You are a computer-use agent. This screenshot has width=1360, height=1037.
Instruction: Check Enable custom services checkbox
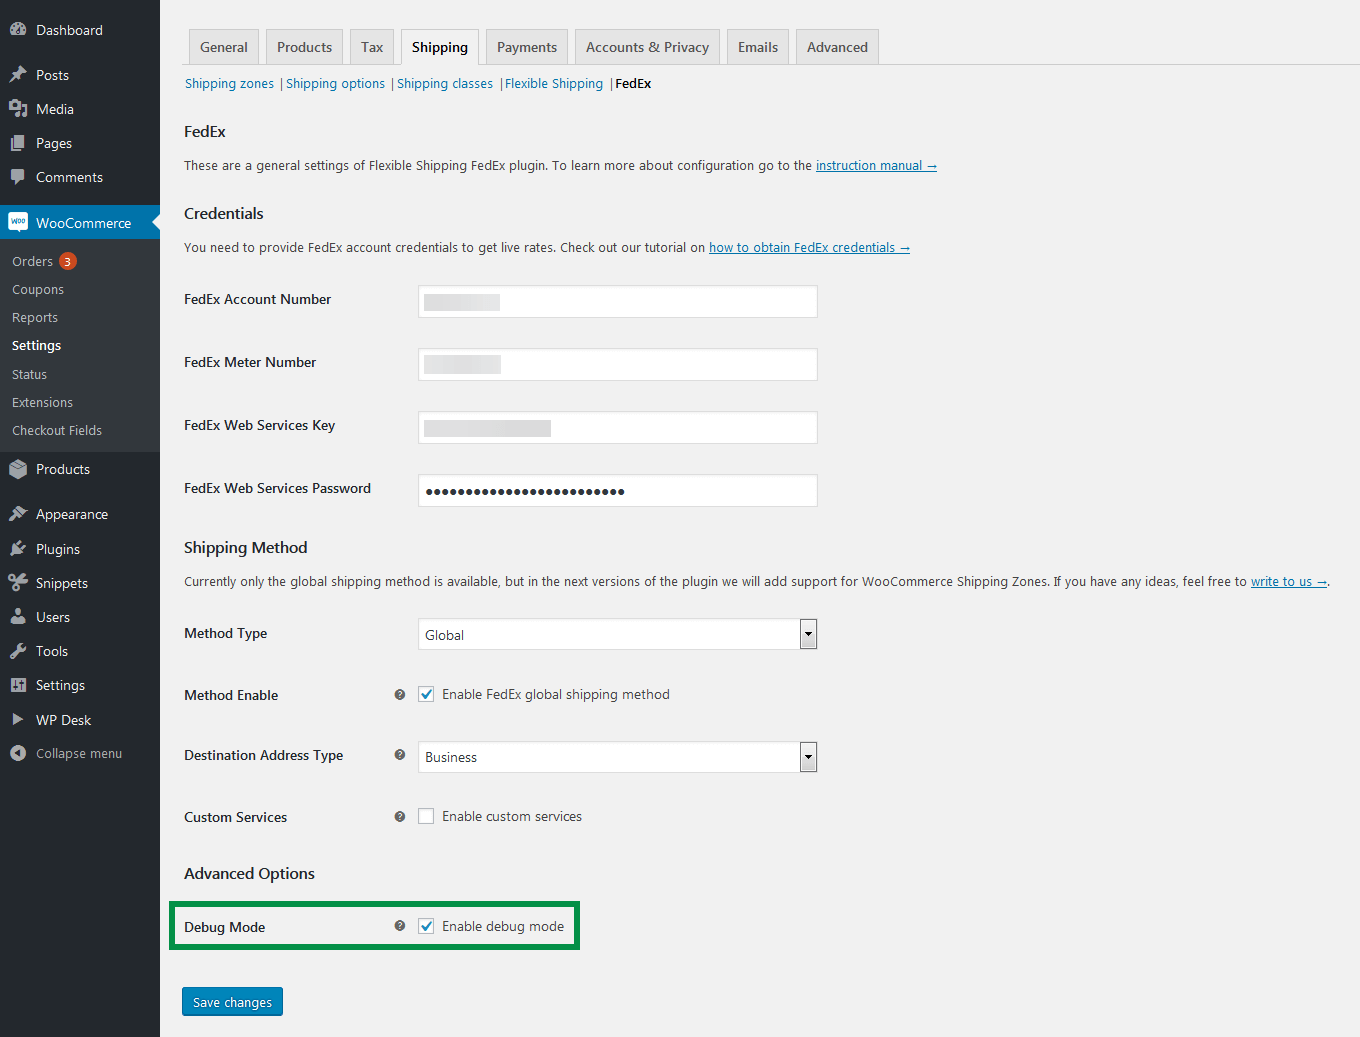point(426,816)
